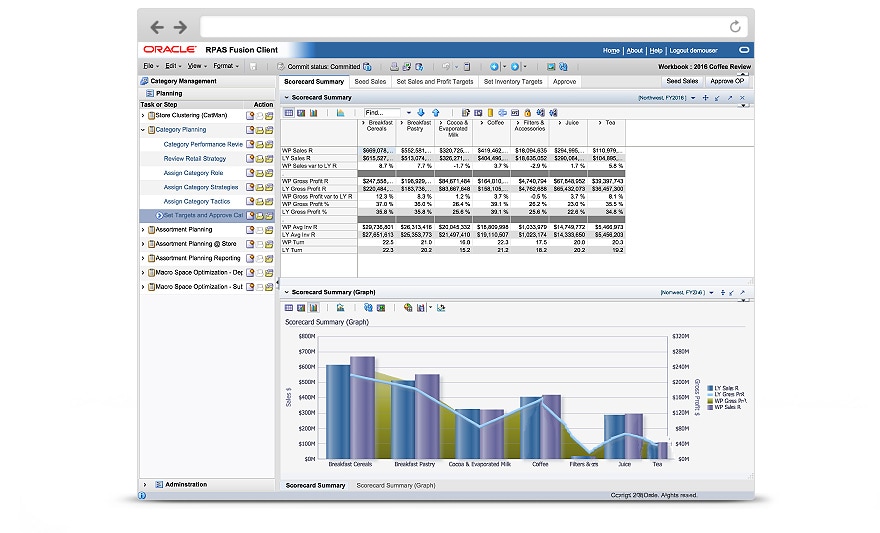
Task: Switch to Set Sales and Profit Targets tab
Action: [x=435, y=82]
